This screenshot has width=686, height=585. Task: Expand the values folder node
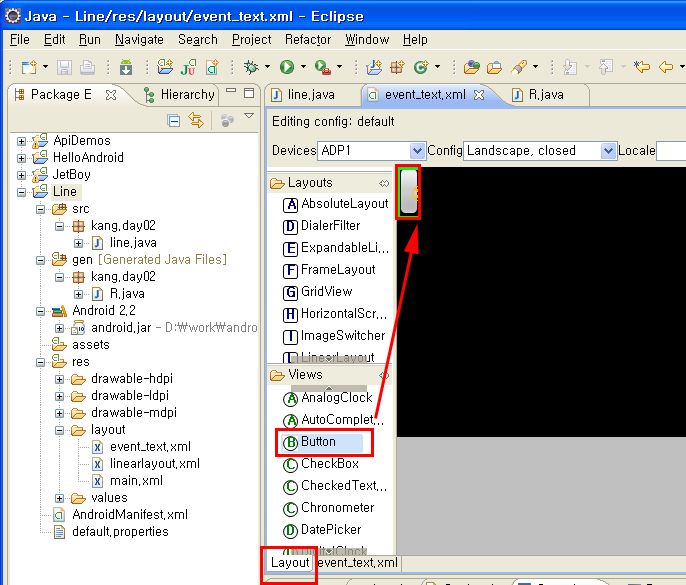click(60, 498)
